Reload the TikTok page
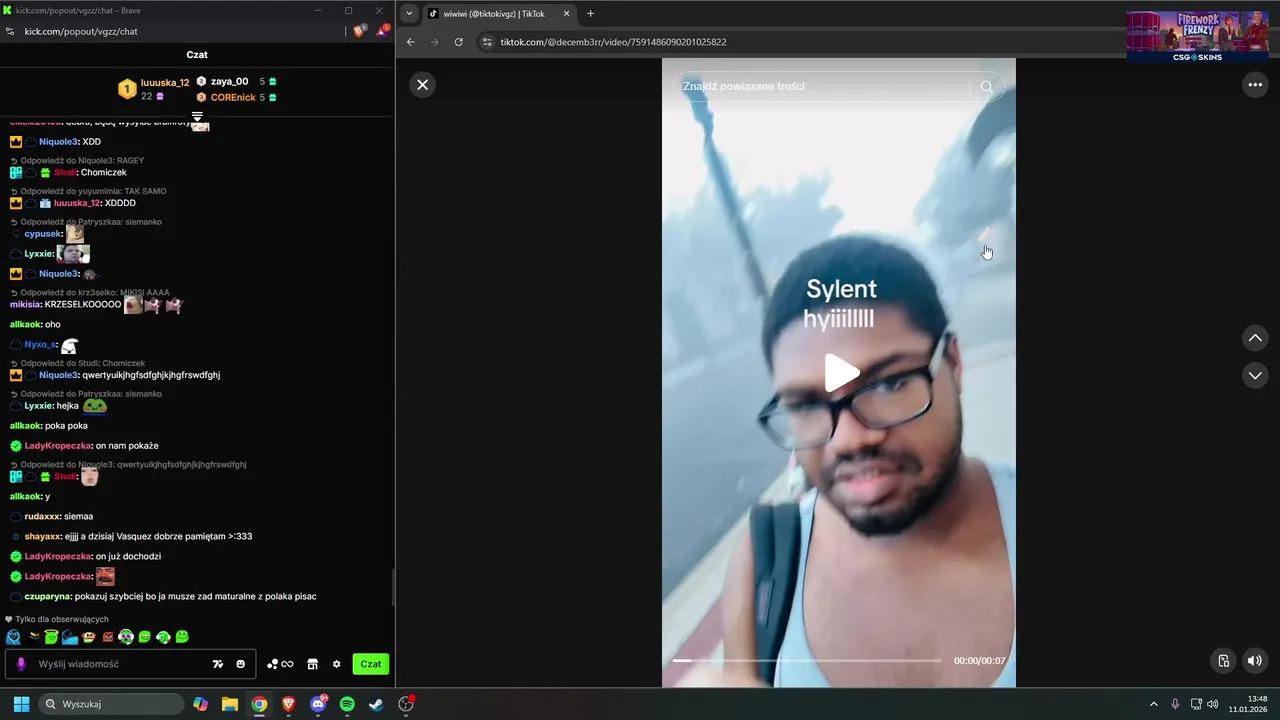Screen dimensions: 1280x720 (458, 42)
